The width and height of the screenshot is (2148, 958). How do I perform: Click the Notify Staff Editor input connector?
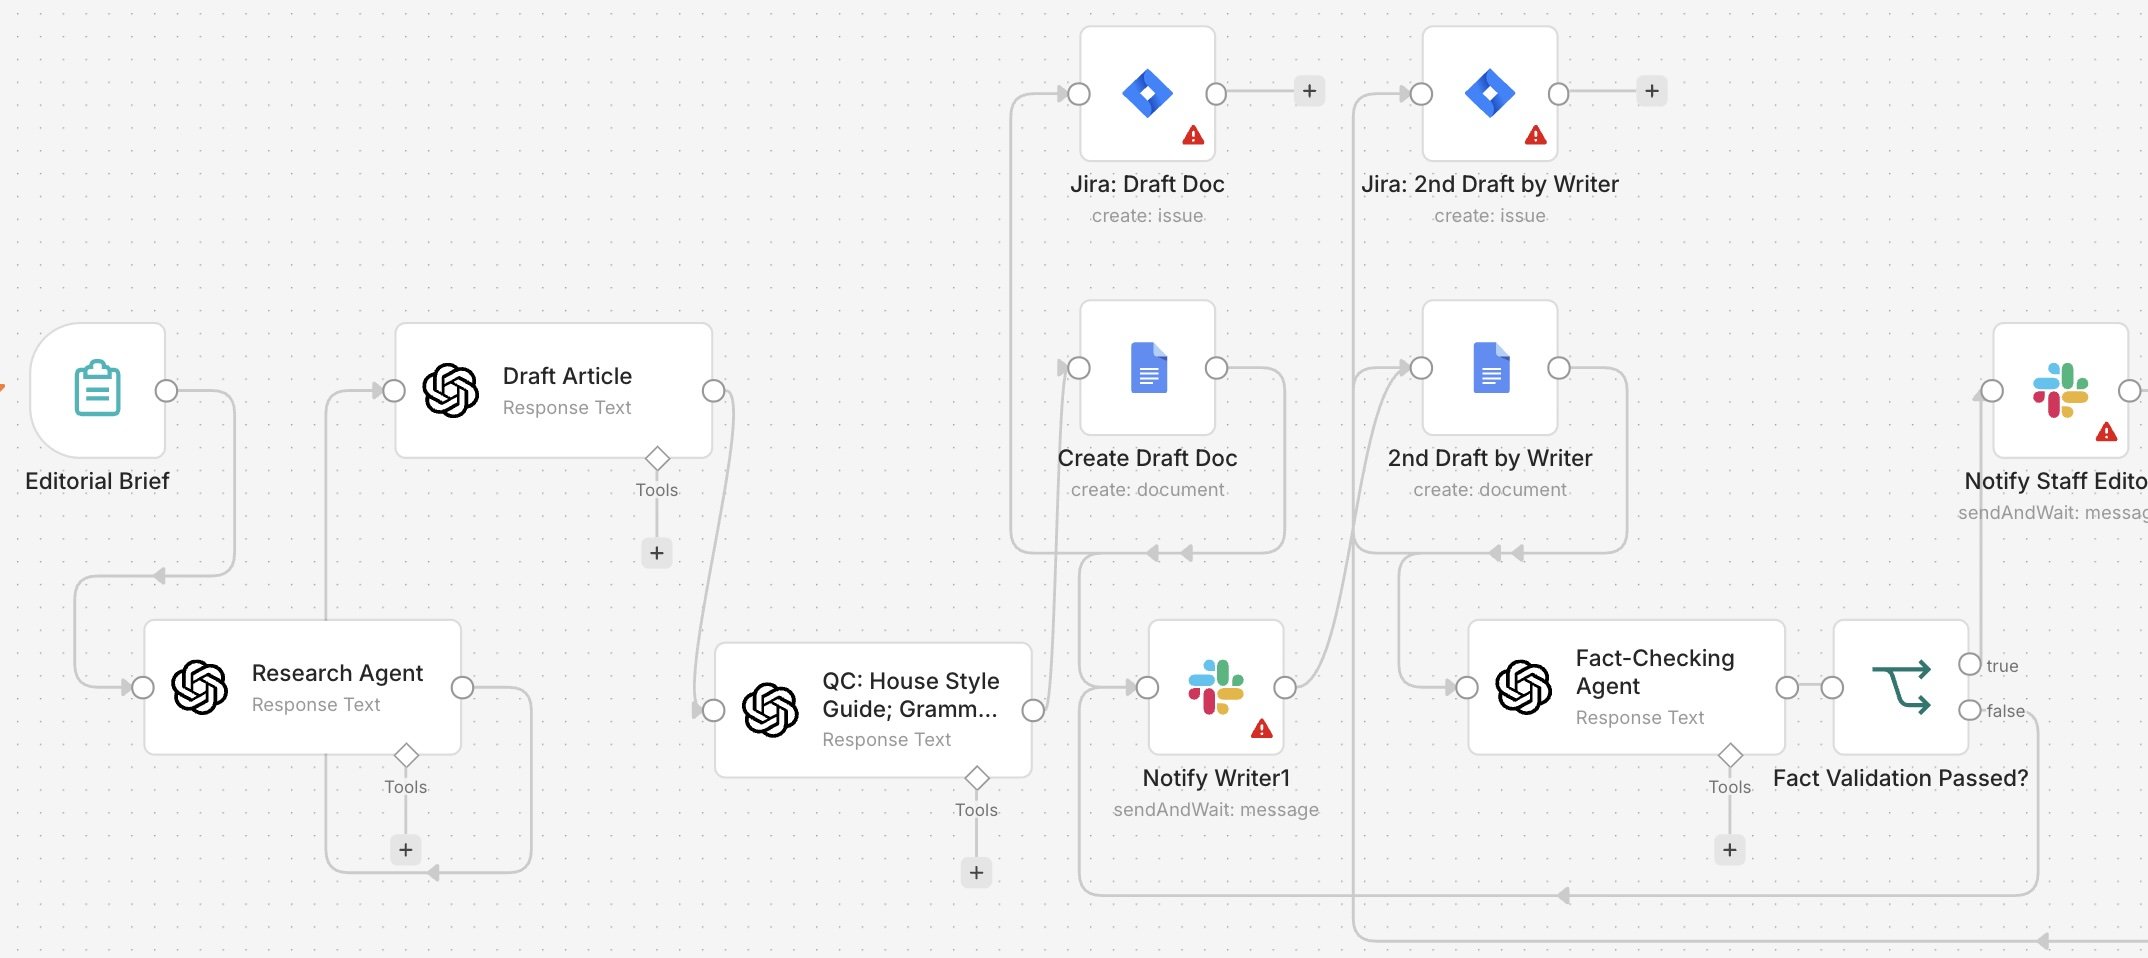tap(1992, 391)
